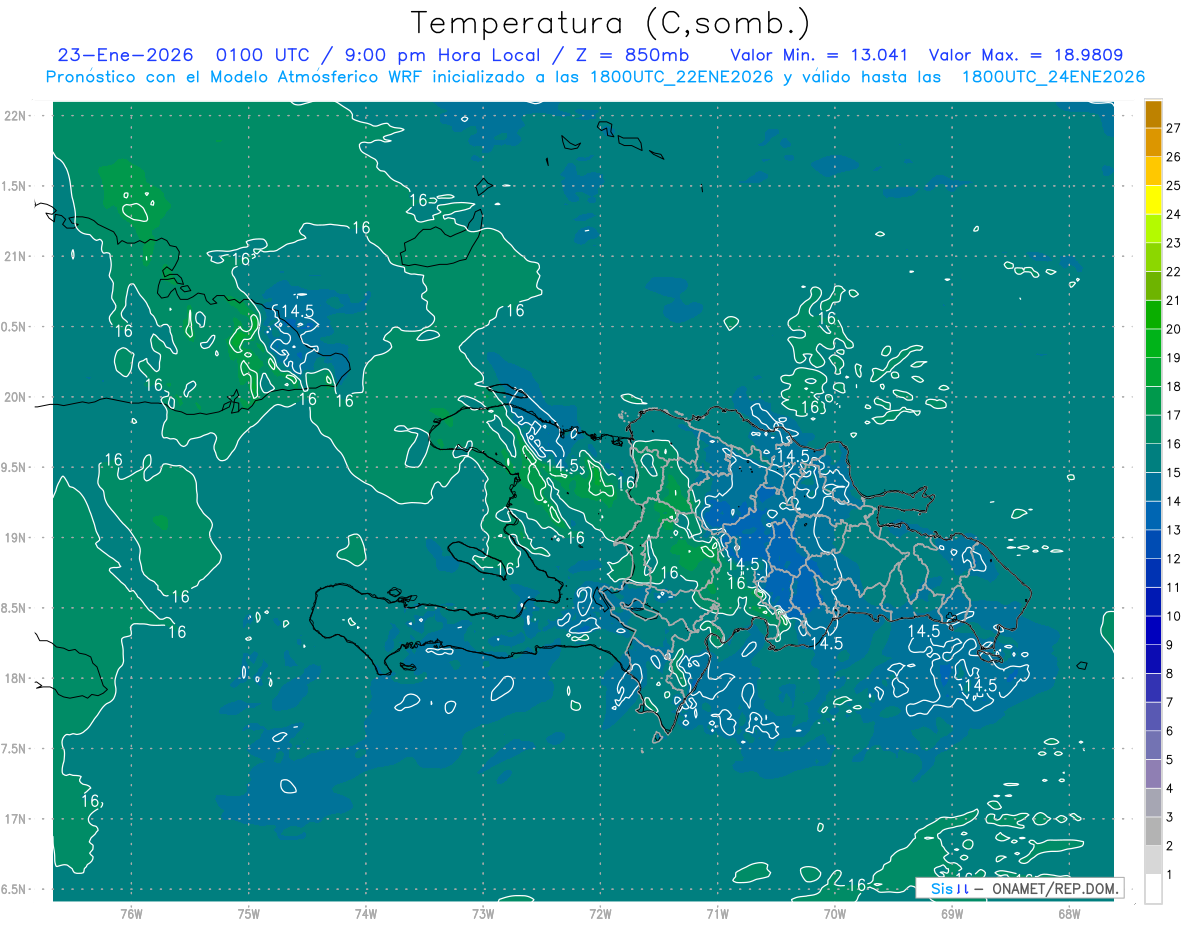Image resolution: width=1200 pixels, height=927 pixels.
Task: Click the 'ONAMET/REP.DOM.' credit label
Action: click(x=1056, y=889)
